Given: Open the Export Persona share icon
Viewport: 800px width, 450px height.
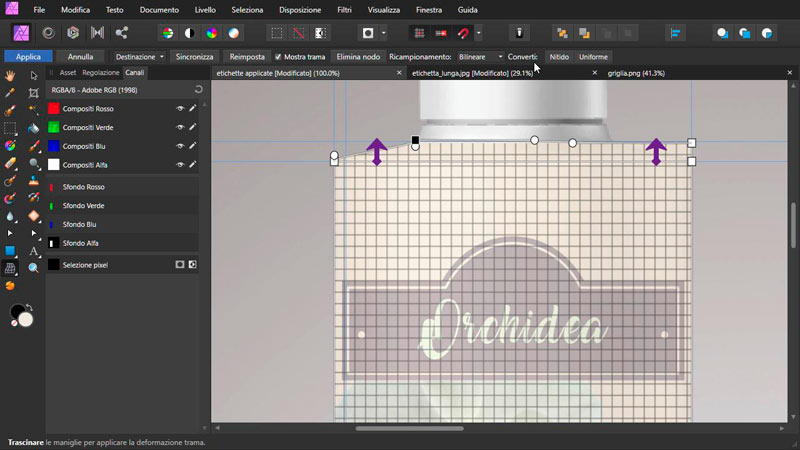Looking at the screenshot, I should (121, 33).
